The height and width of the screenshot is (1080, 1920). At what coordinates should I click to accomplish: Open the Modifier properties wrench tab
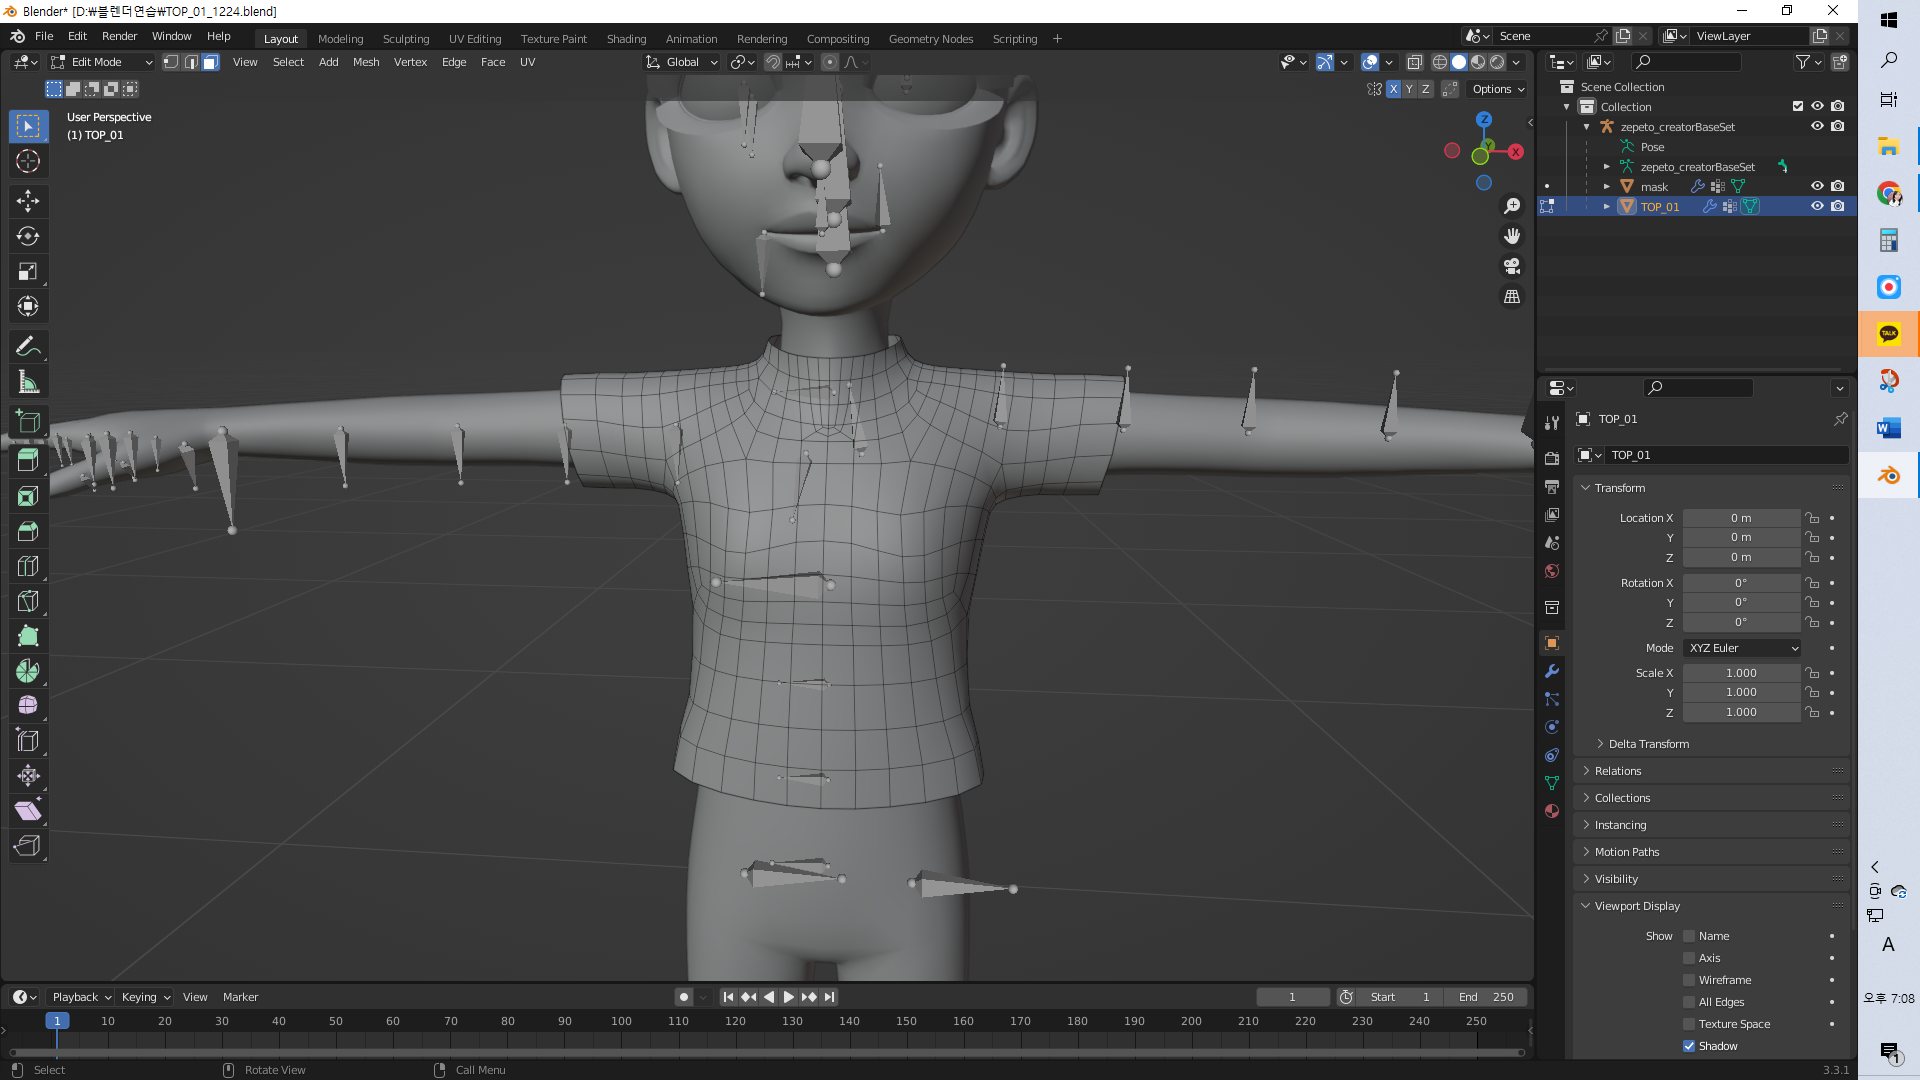(1552, 671)
